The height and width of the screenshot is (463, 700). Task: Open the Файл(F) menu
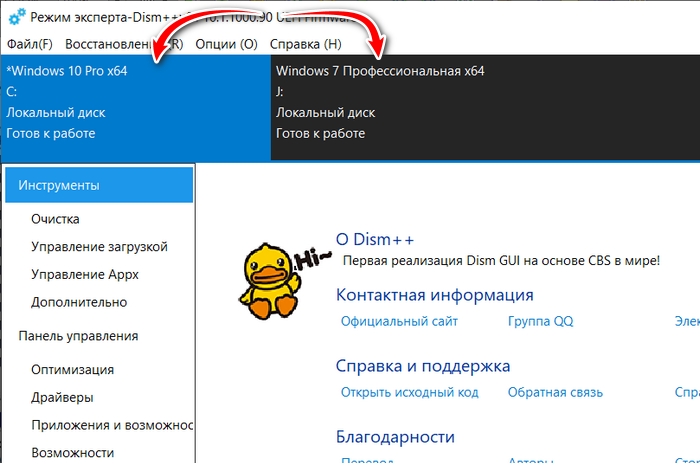click(30, 44)
